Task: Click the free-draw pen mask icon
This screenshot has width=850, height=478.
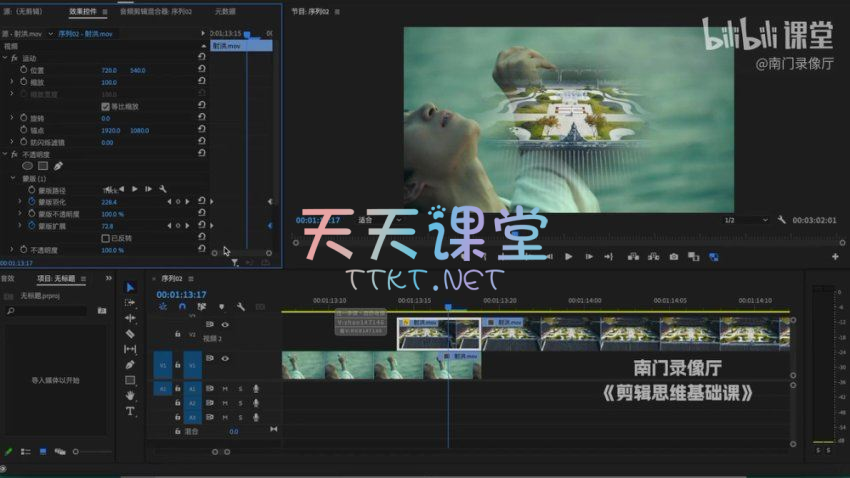Action: coord(58,166)
